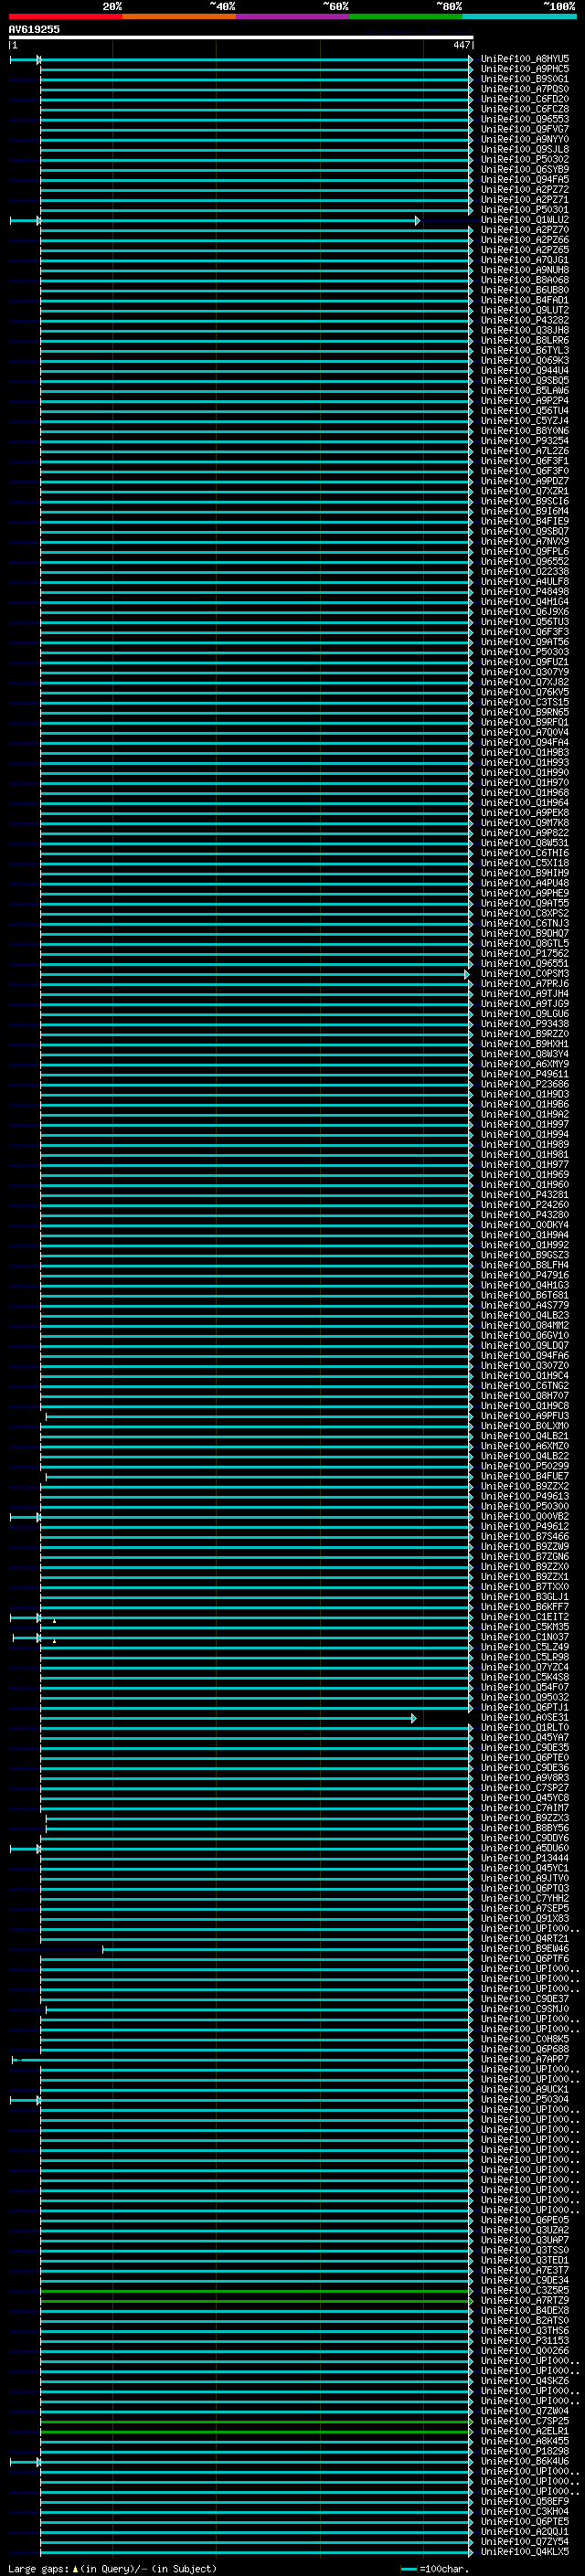Select the UniRef100_P50302 label
The image size is (585, 2576).
click(x=524, y=160)
